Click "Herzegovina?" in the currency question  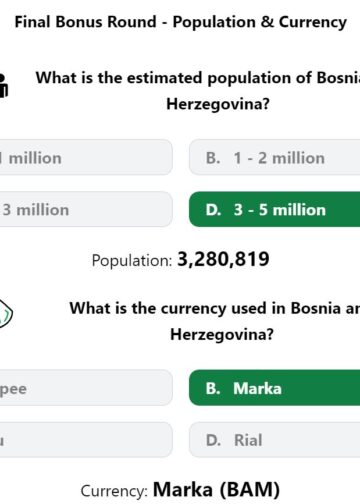(222, 334)
